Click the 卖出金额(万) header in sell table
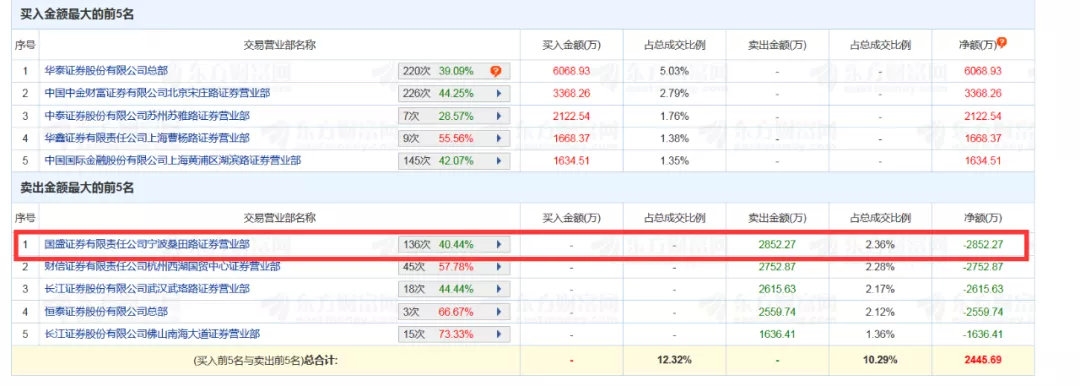 tap(778, 219)
